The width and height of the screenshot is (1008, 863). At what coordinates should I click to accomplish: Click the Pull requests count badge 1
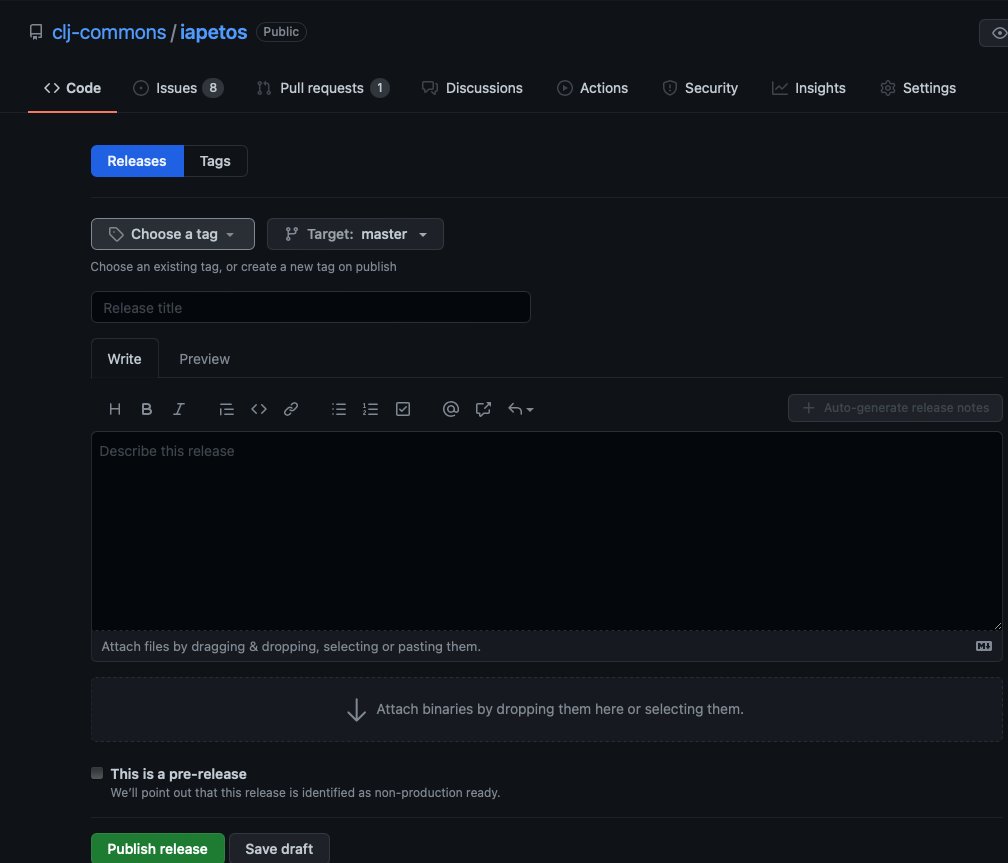tap(380, 88)
